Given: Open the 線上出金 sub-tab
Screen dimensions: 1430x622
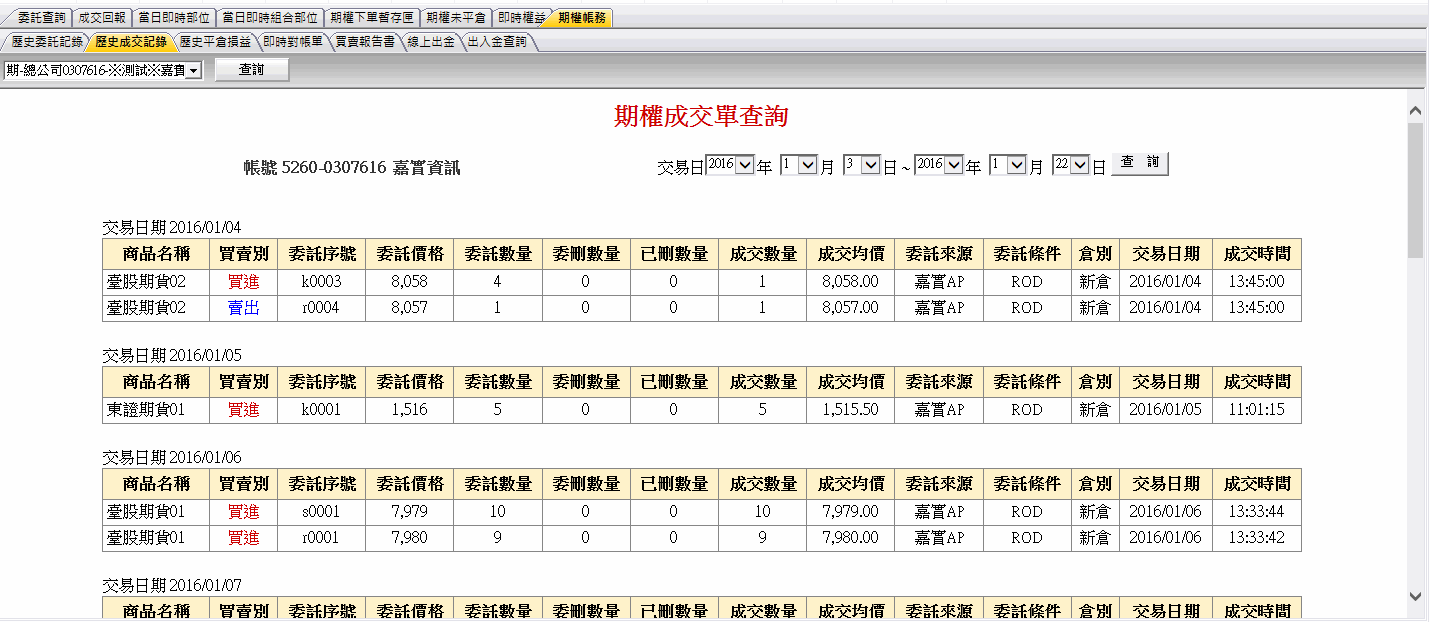Looking at the screenshot, I should (431, 42).
